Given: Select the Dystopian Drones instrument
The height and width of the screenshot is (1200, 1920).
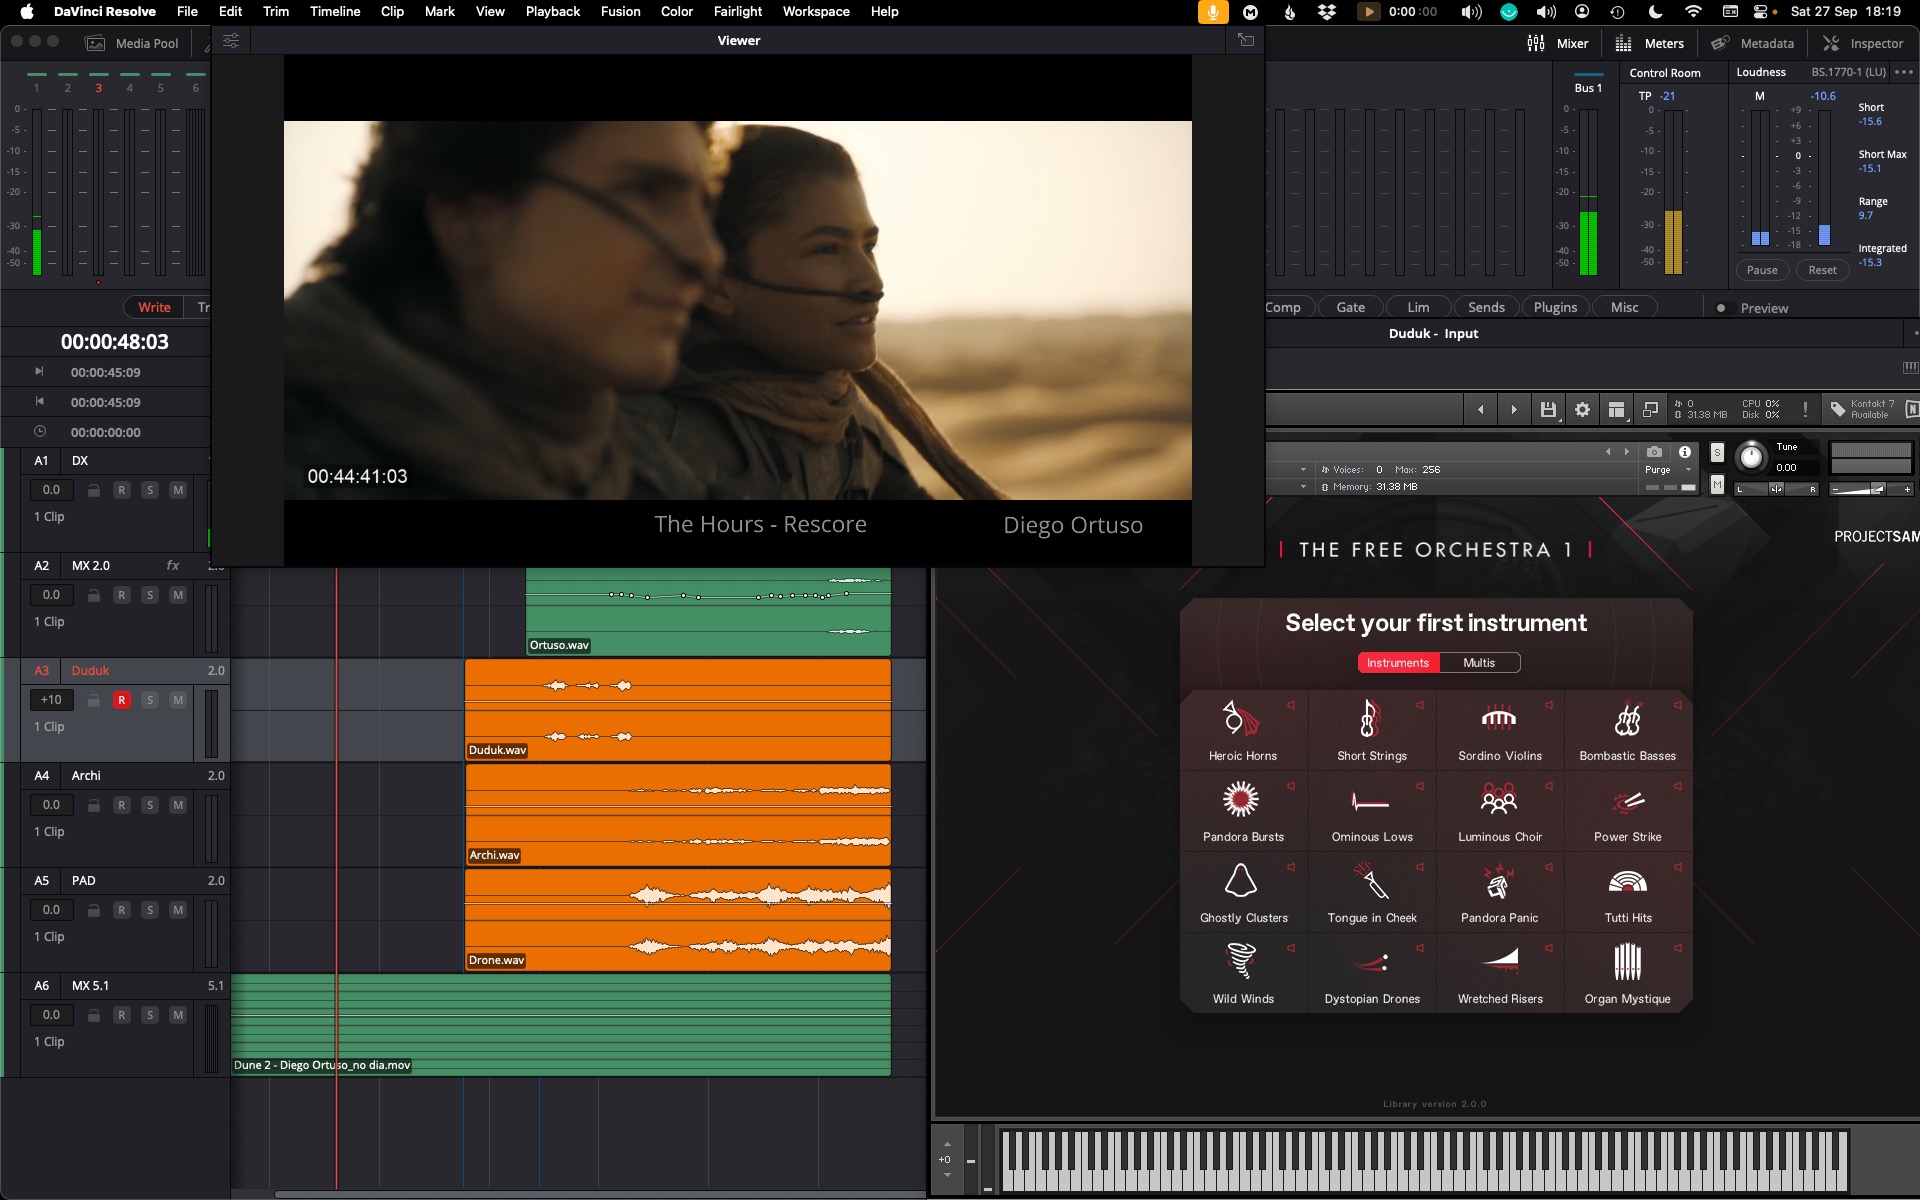Looking at the screenshot, I should tap(1371, 973).
